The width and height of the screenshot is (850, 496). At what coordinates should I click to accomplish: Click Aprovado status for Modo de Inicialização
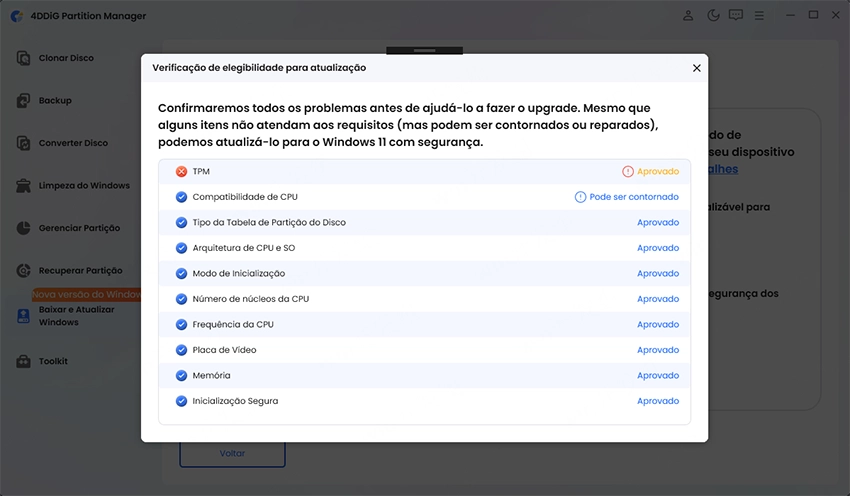click(x=658, y=273)
